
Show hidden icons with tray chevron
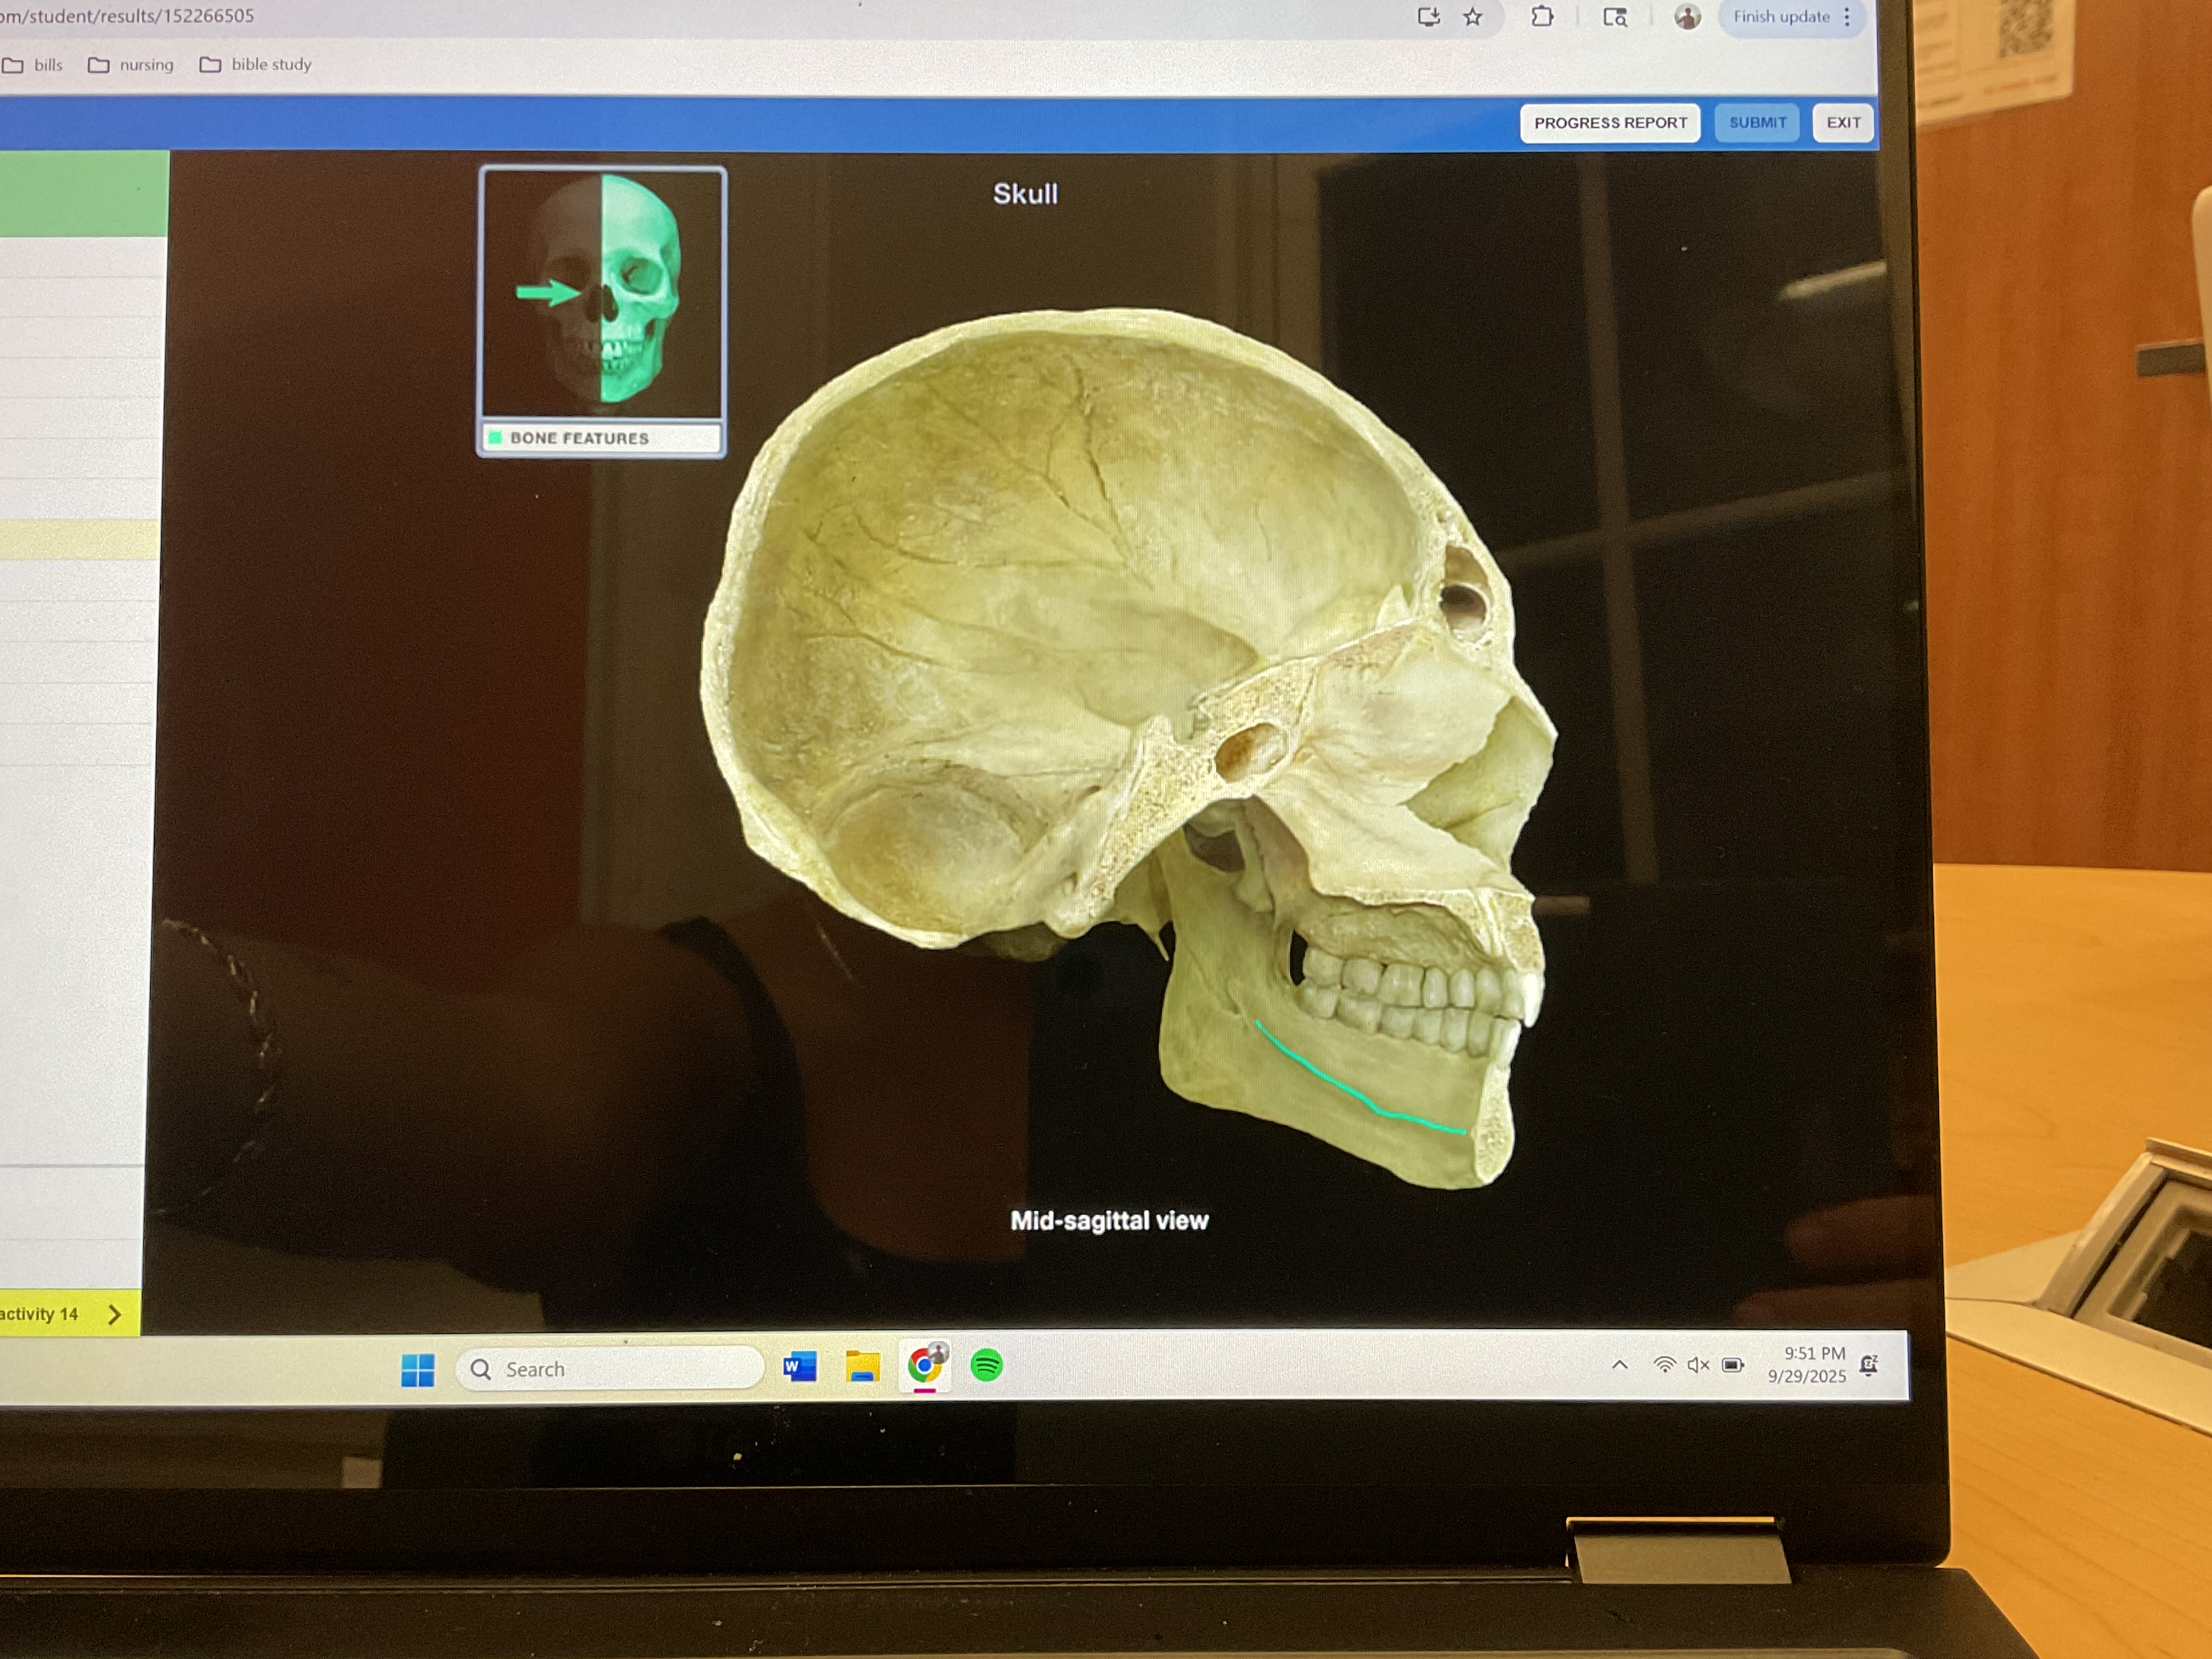click(x=1620, y=1365)
